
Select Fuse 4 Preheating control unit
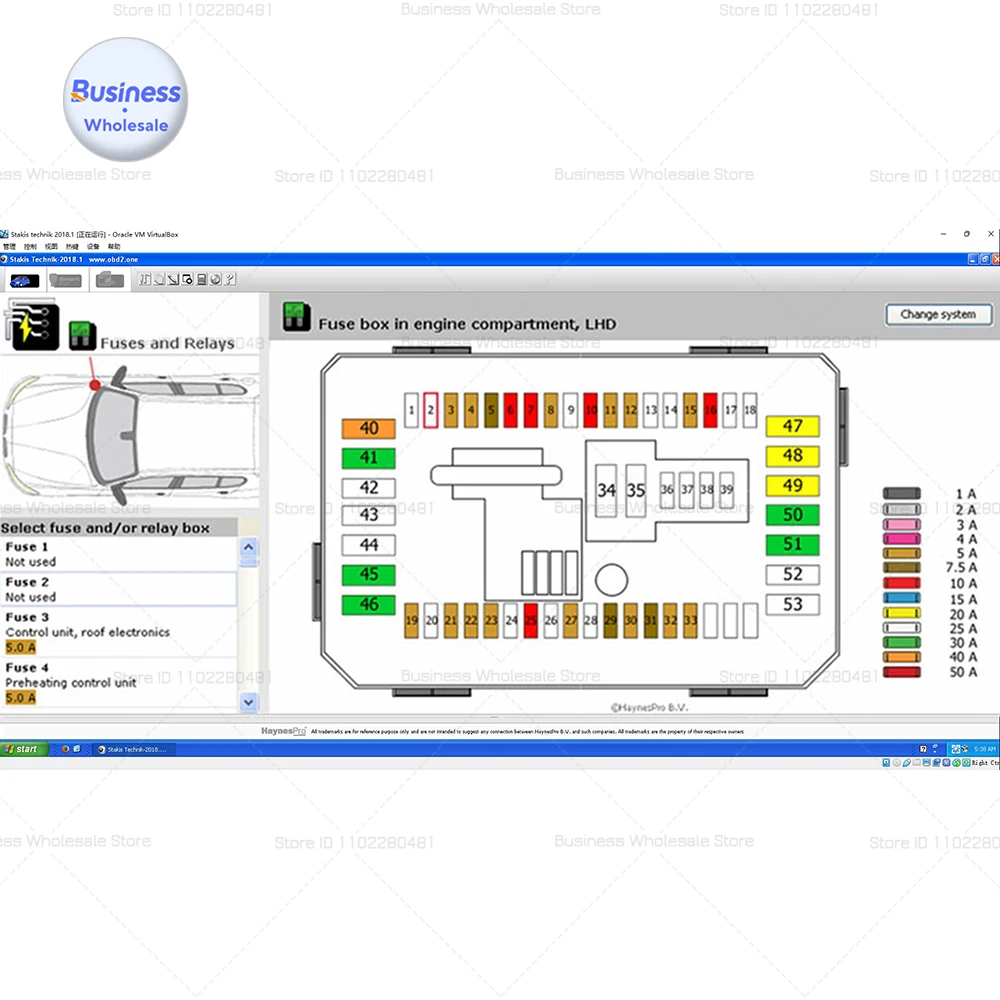pyautogui.click(x=119, y=682)
